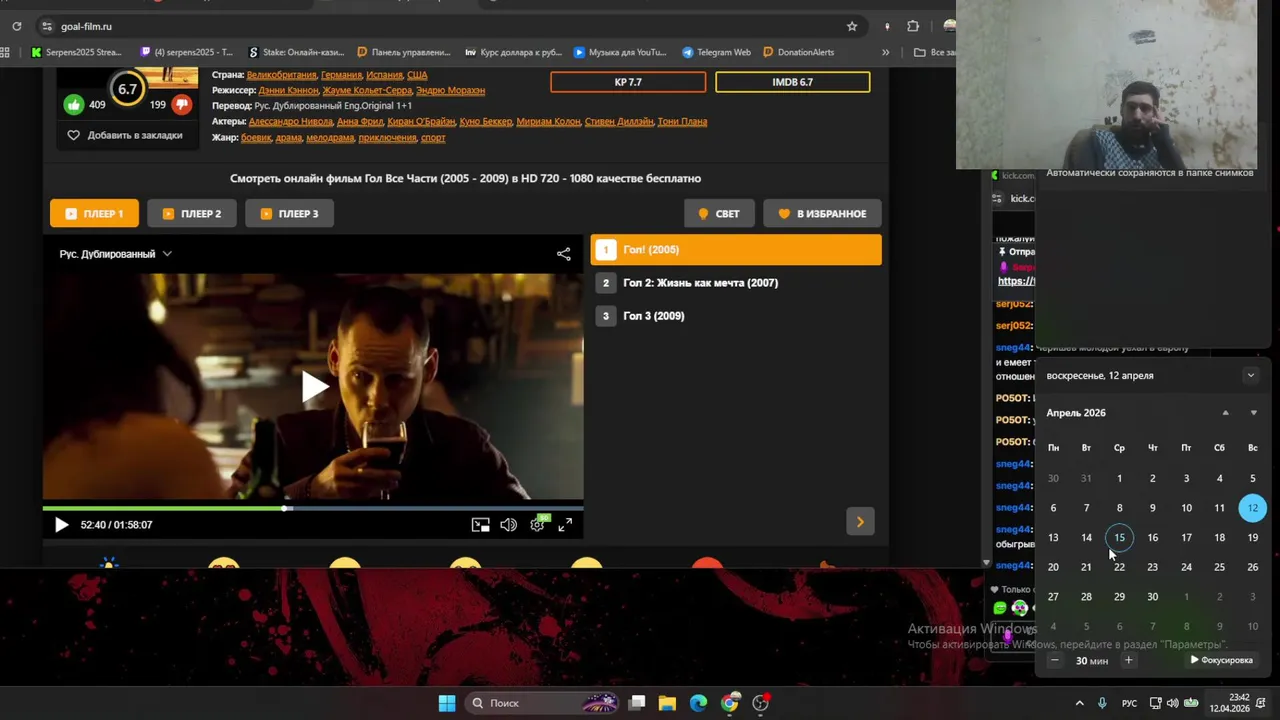Select April 15 in the calendar
The image size is (1280, 720).
pos(1119,538)
